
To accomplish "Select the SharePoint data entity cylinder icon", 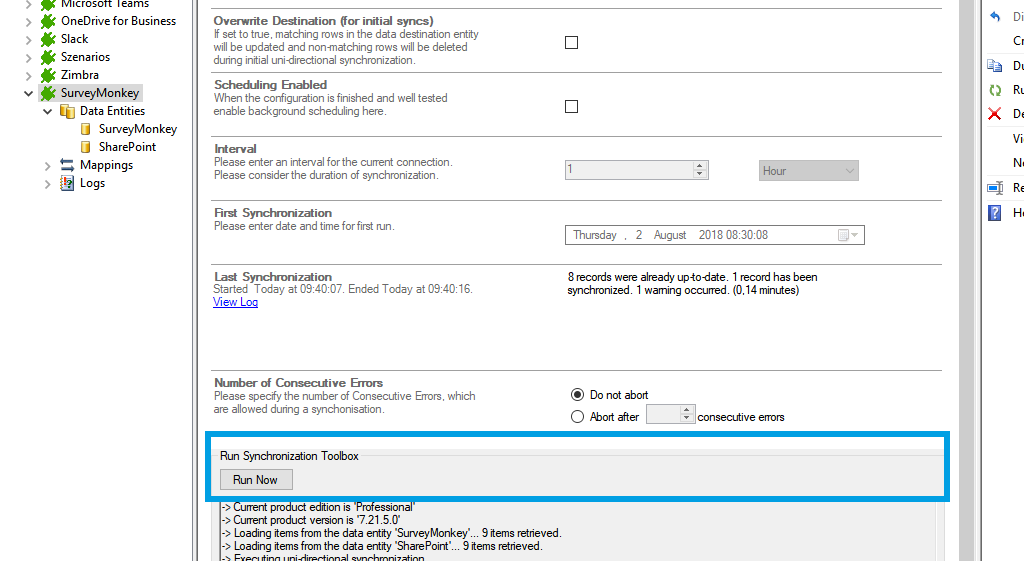I will 87,147.
